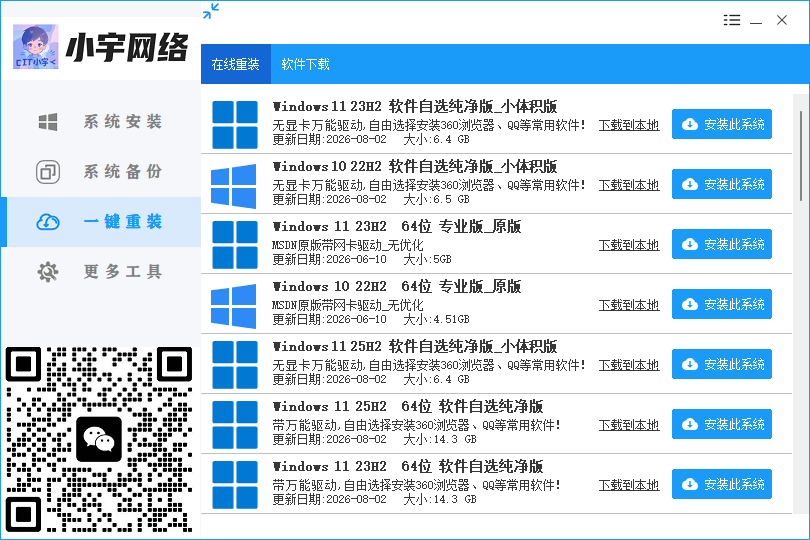The image size is (810, 540).
Task: Install Windows 10 22H2 小体积版 system
Action: pyautogui.click(x=722, y=184)
